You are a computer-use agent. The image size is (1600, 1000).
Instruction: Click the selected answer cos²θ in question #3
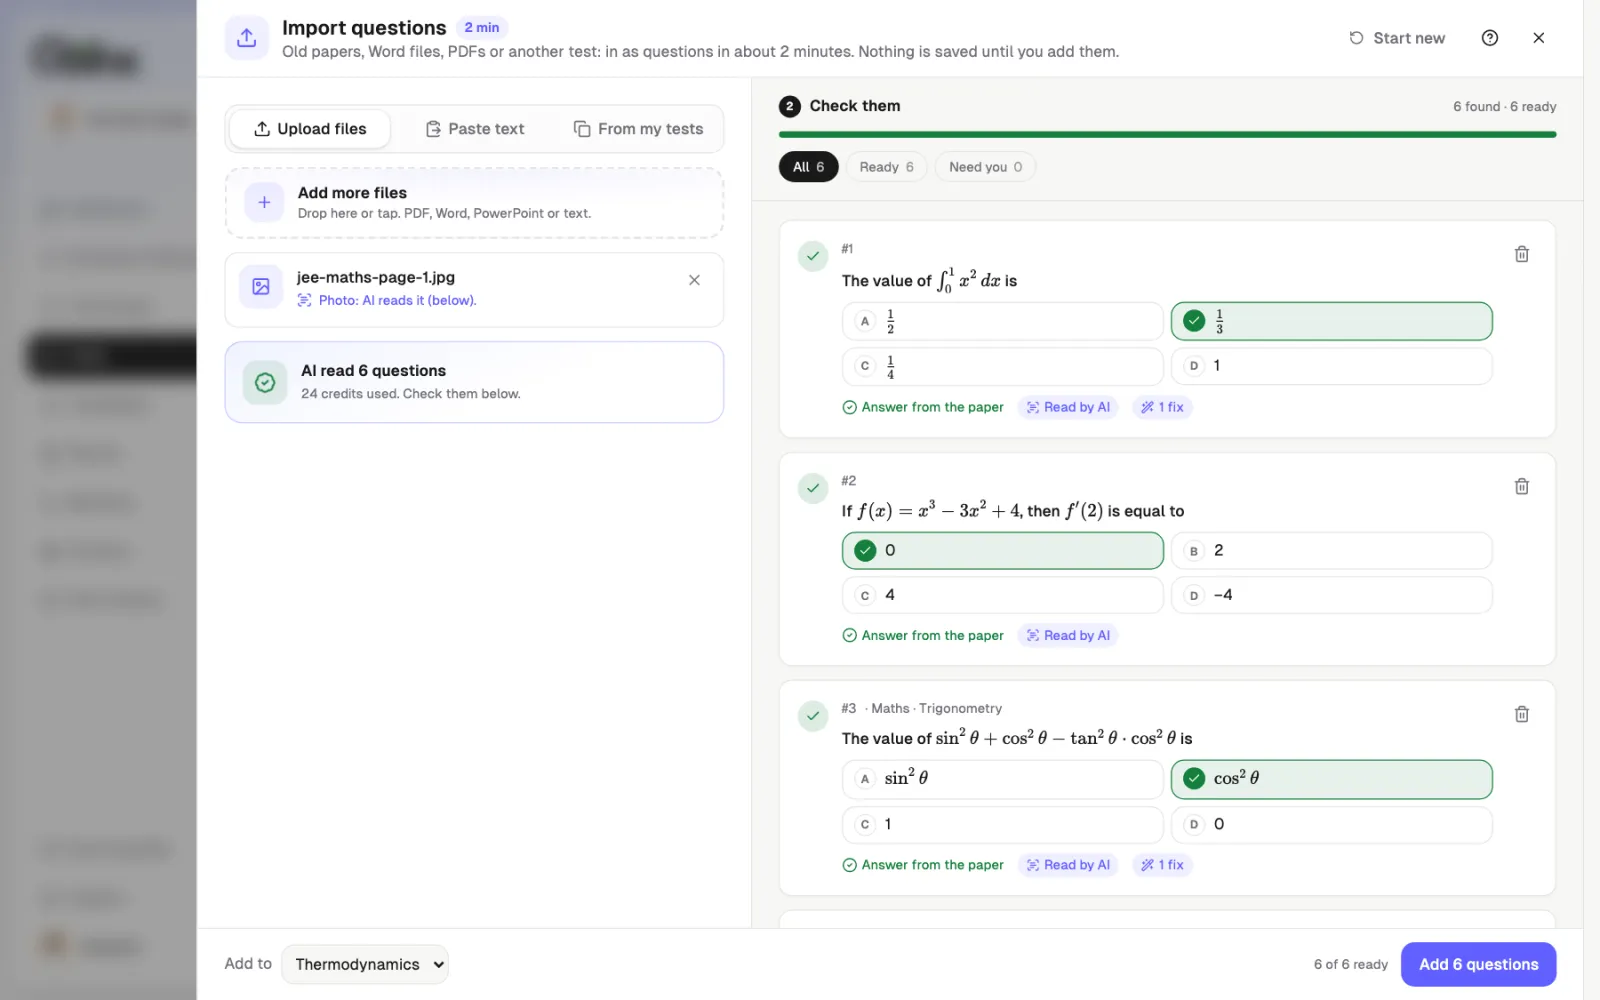[x=1331, y=779]
